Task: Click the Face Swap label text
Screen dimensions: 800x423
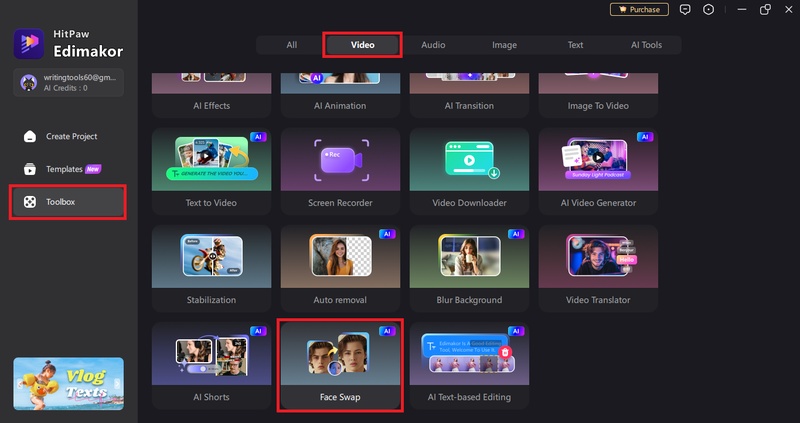Action: coord(340,397)
